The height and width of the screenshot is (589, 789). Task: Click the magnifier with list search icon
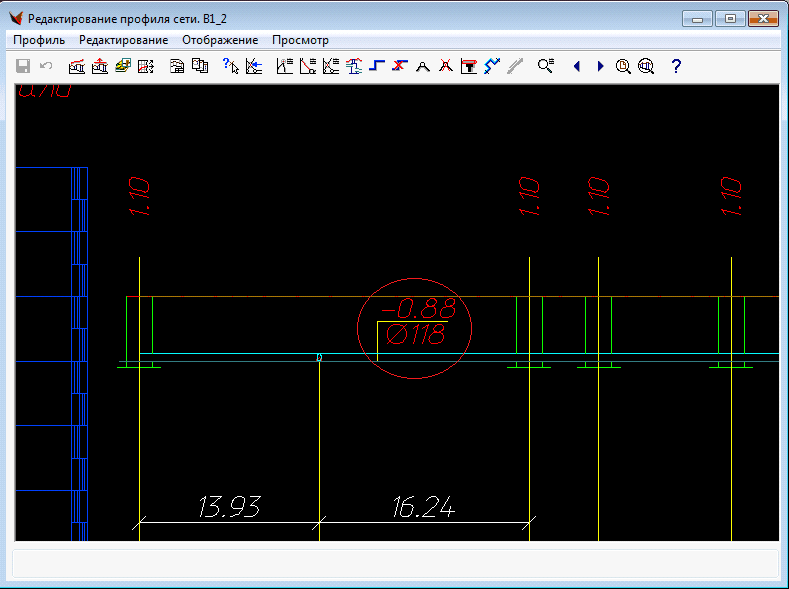click(545, 66)
